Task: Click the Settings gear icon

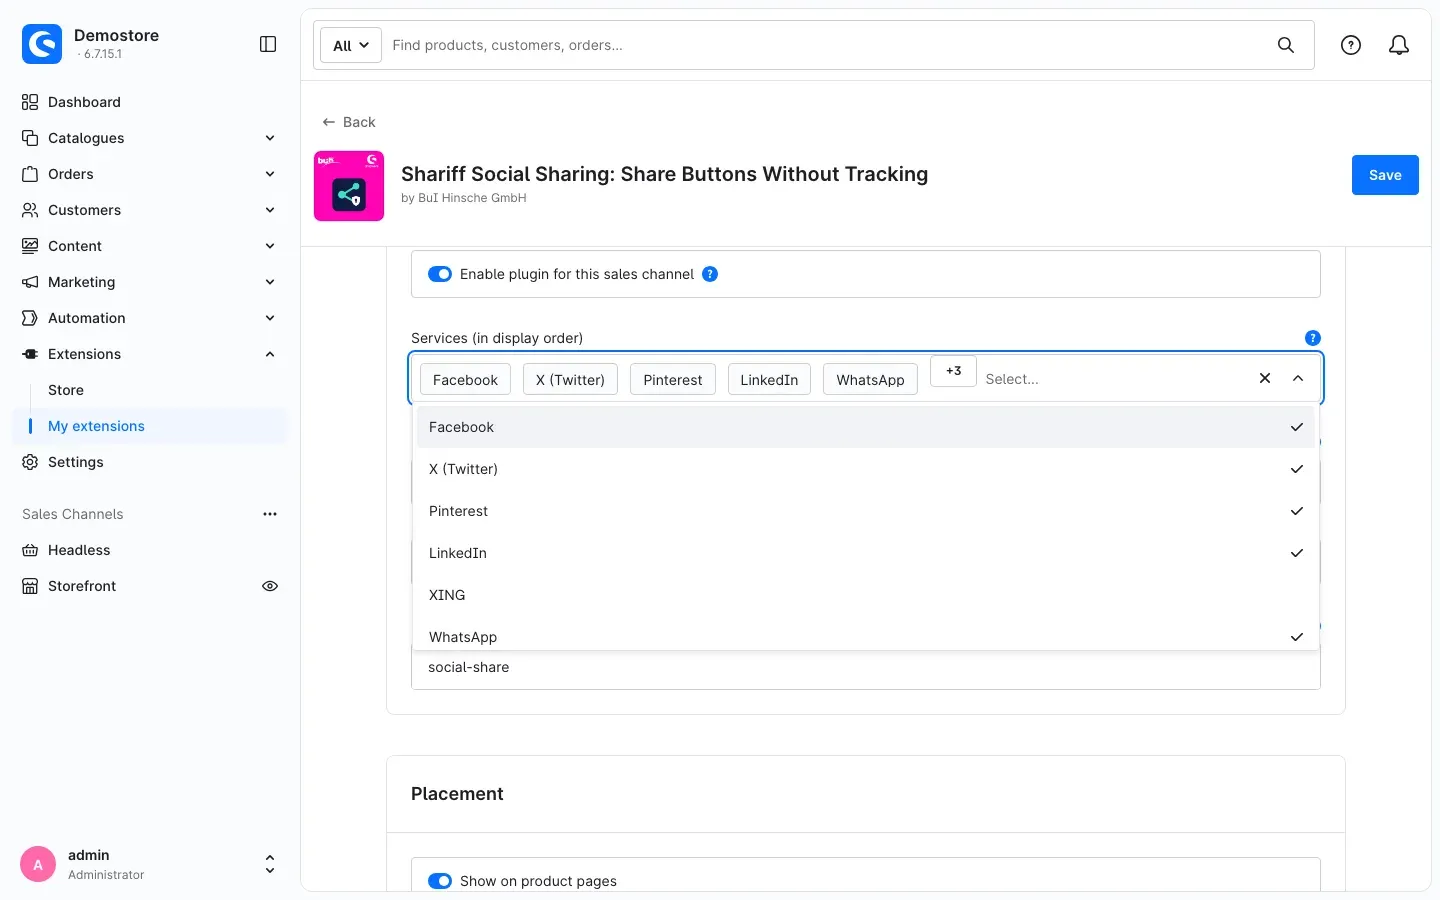Action: pyautogui.click(x=30, y=462)
